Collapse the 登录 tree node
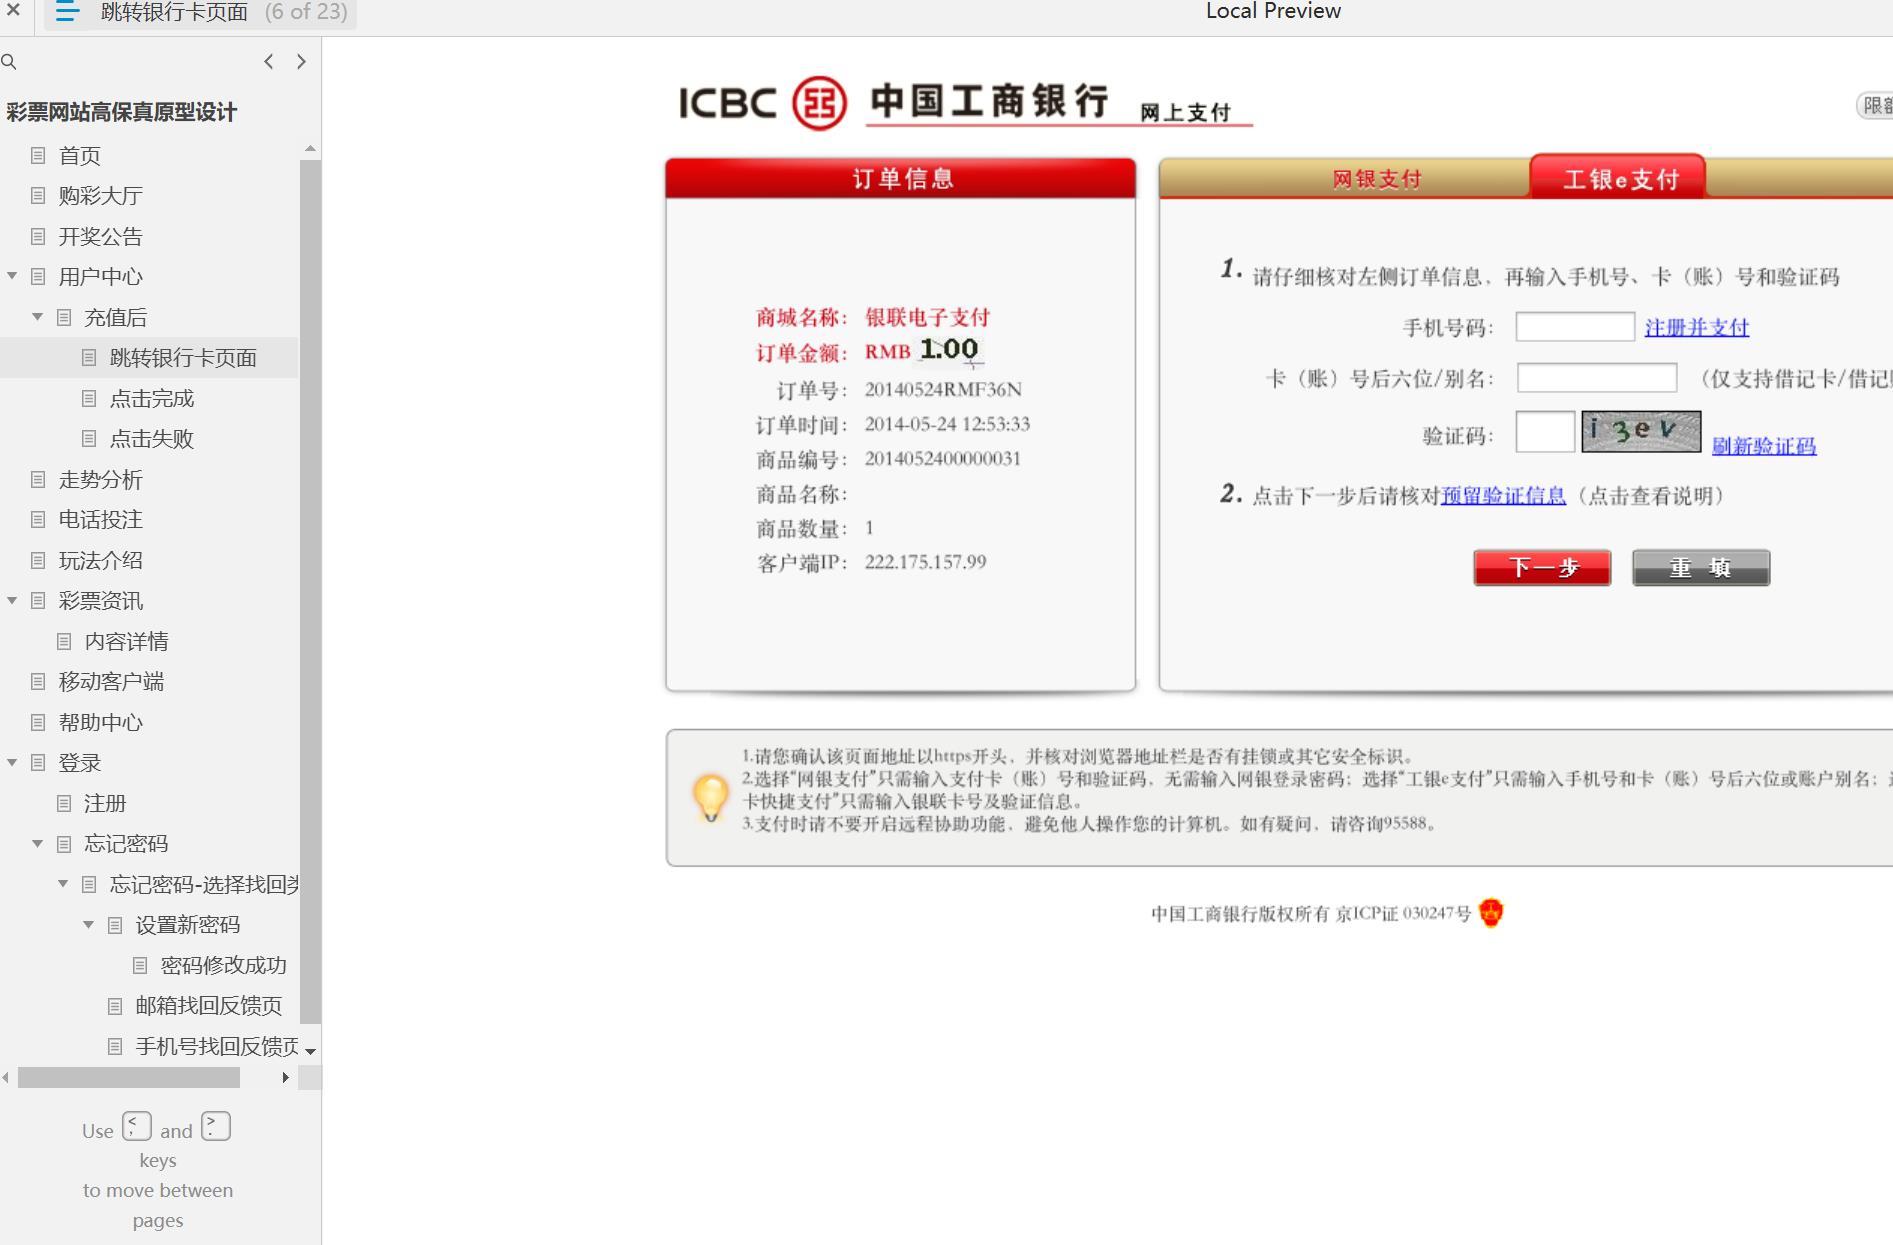Image resolution: width=1893 pixels, height=1245 pixels. pyautogui.click(x=12, y=762)
